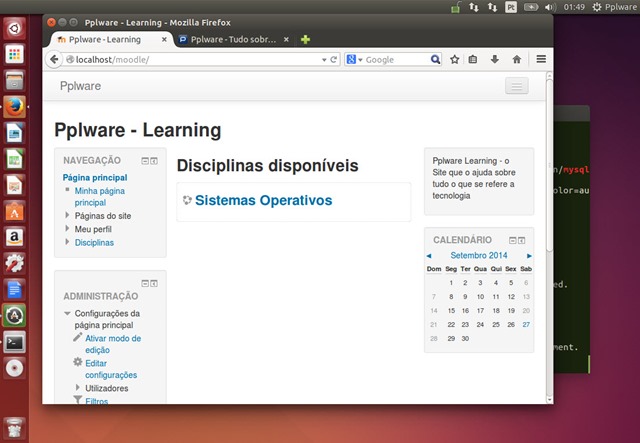Open LibreOffice Calc from dock
The width and height of the screenshot is (640, 443).
(14, 159)
